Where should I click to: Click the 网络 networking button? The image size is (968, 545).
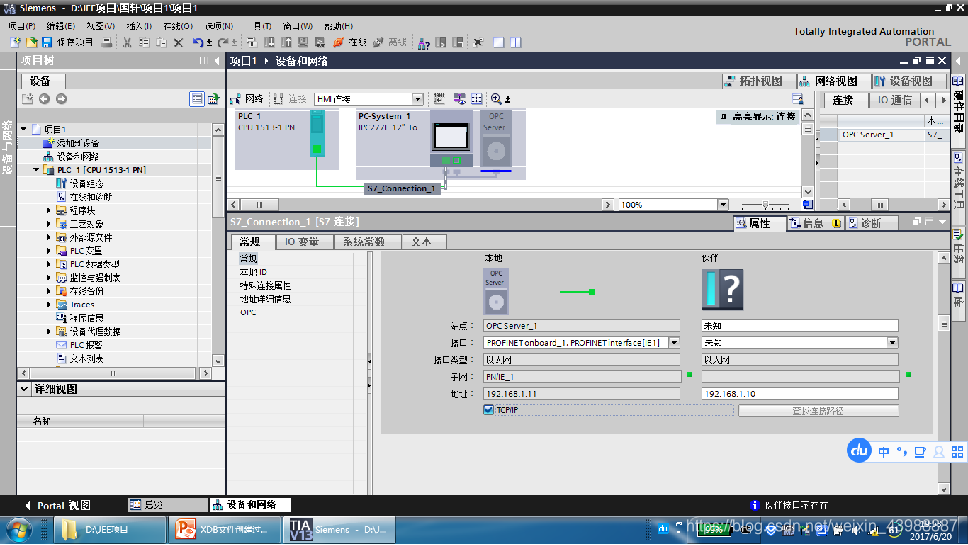pyautogui.click(x=247, y=99)
